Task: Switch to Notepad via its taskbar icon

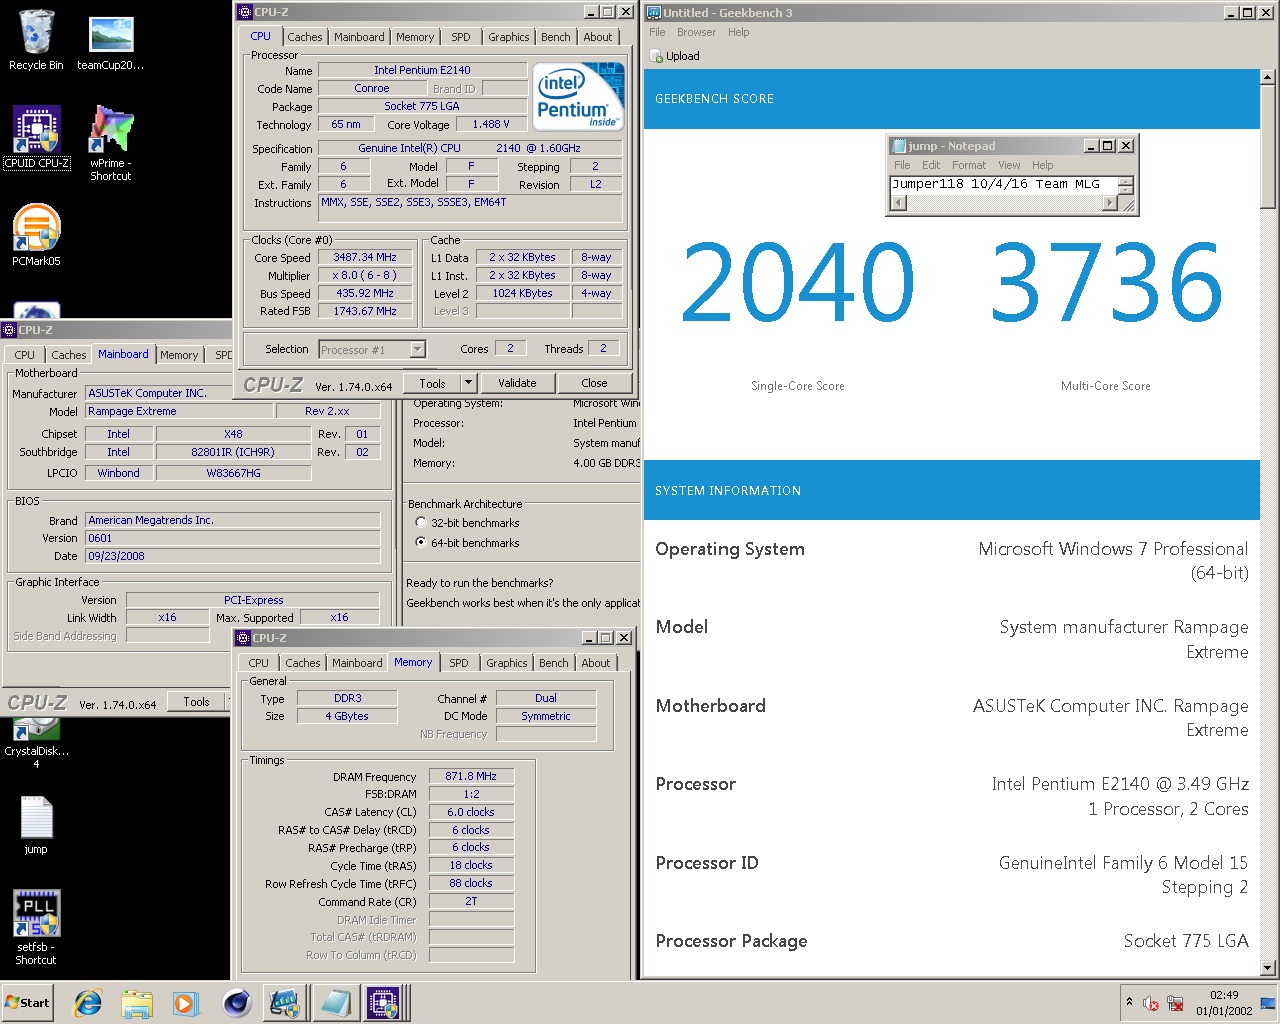Action: click(334, 1003)
